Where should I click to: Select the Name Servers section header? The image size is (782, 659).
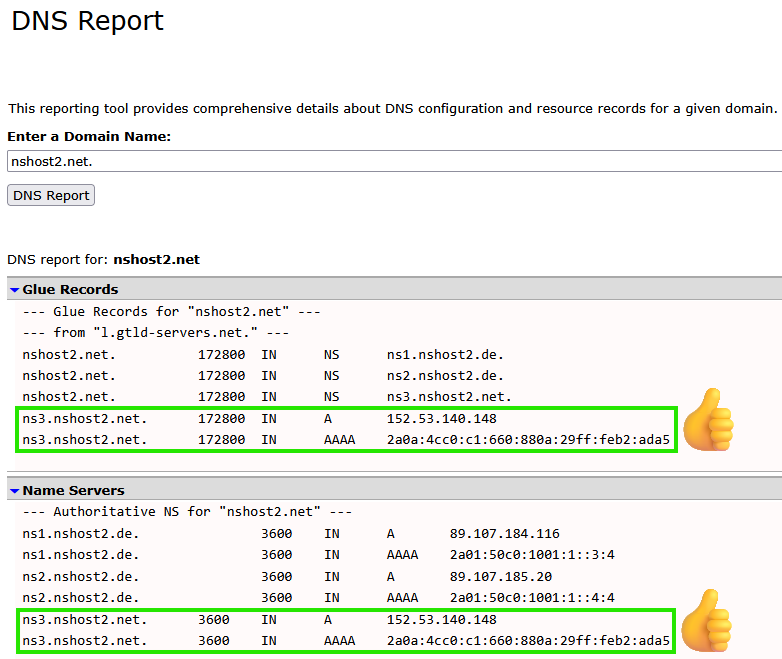[394, 490]
